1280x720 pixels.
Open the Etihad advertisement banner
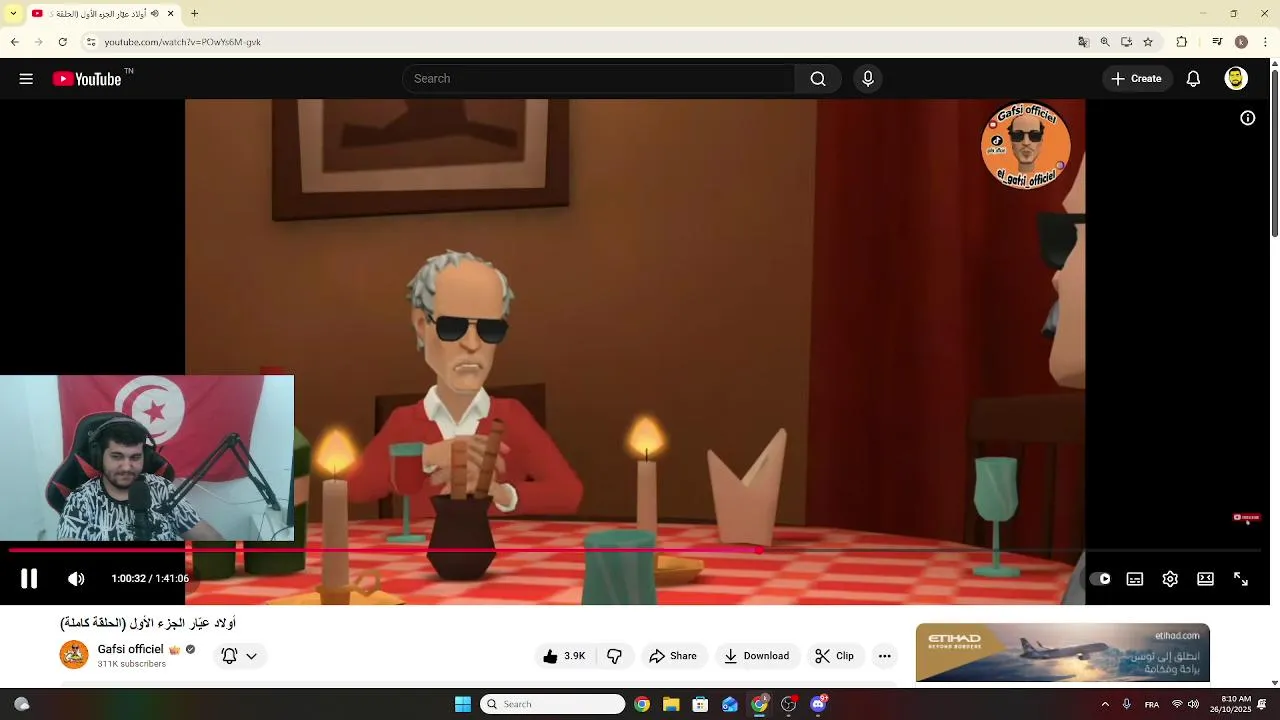1062,653
